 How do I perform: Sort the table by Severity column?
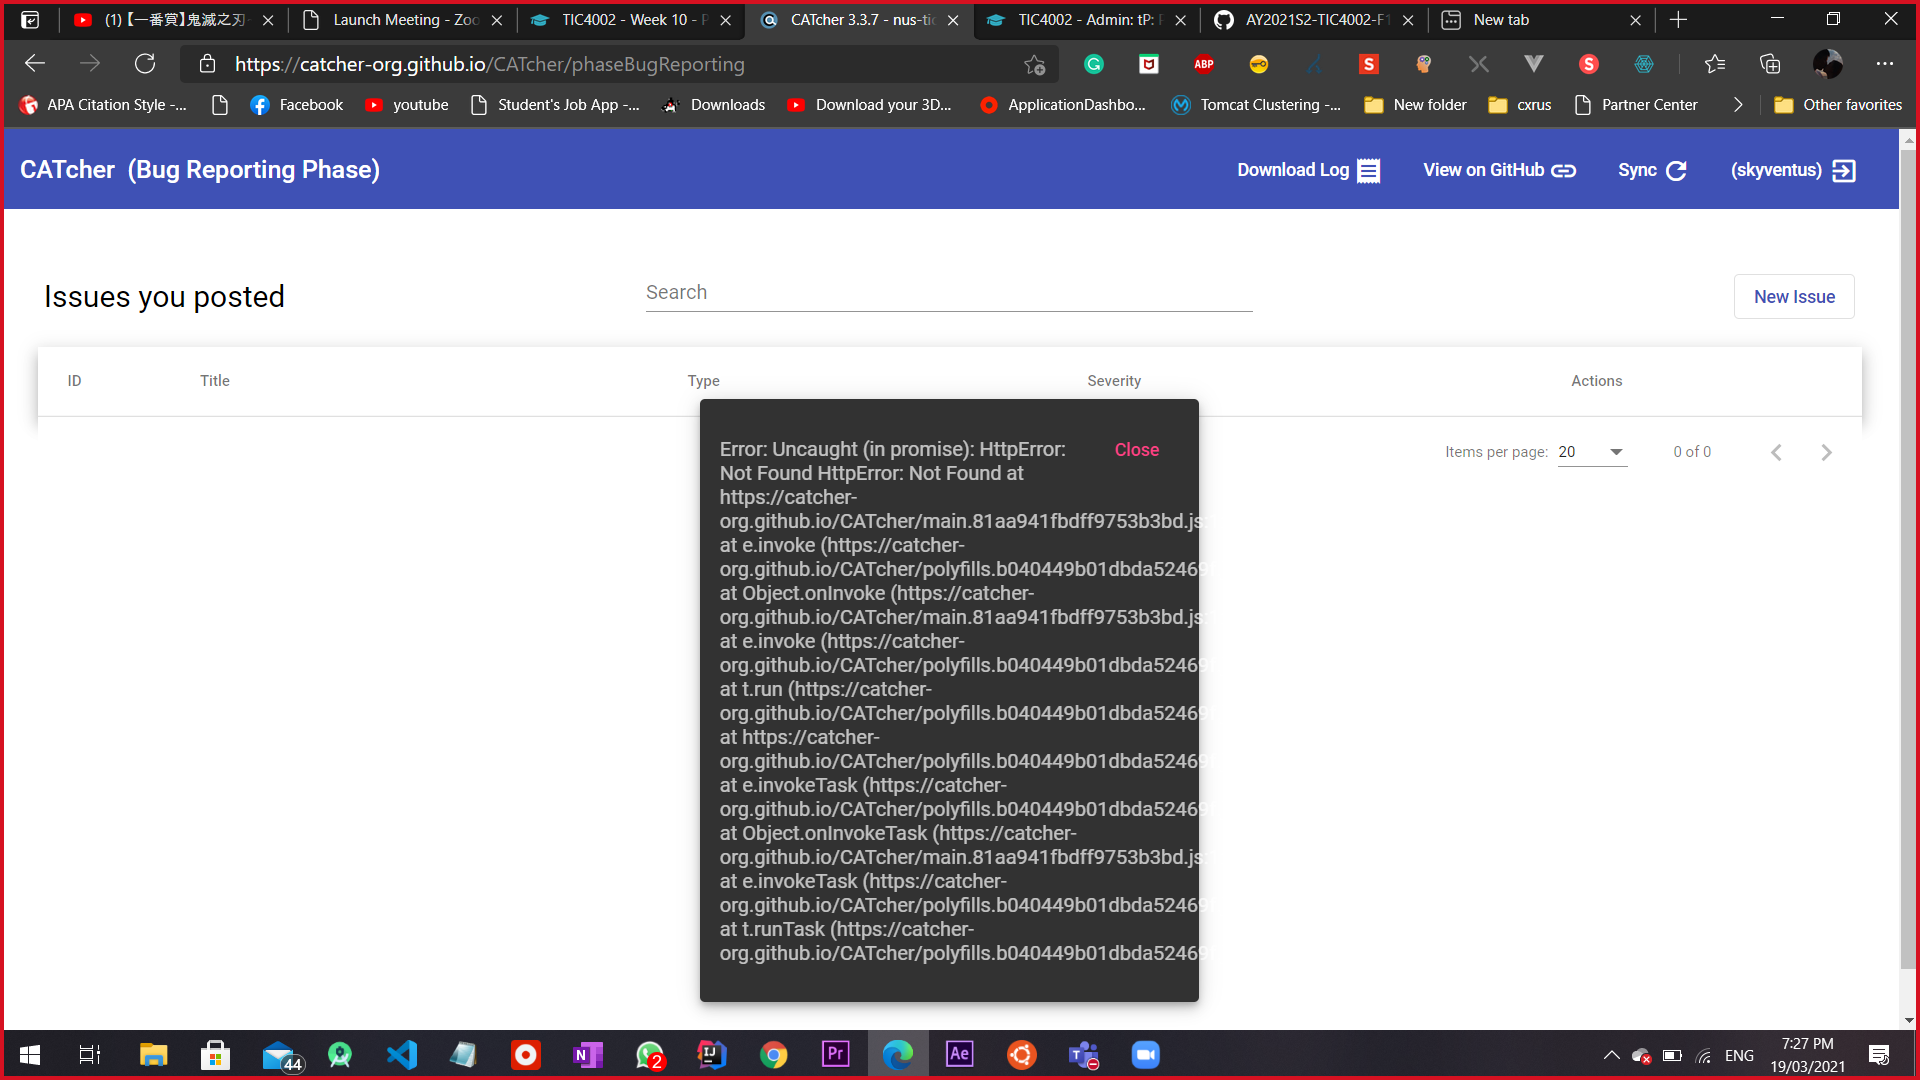(1113, 381)
